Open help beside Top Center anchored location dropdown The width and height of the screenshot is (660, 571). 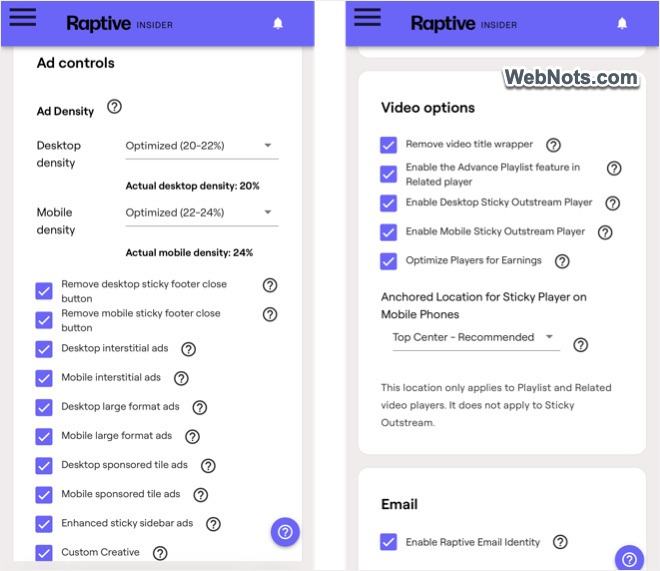(580, 345)
